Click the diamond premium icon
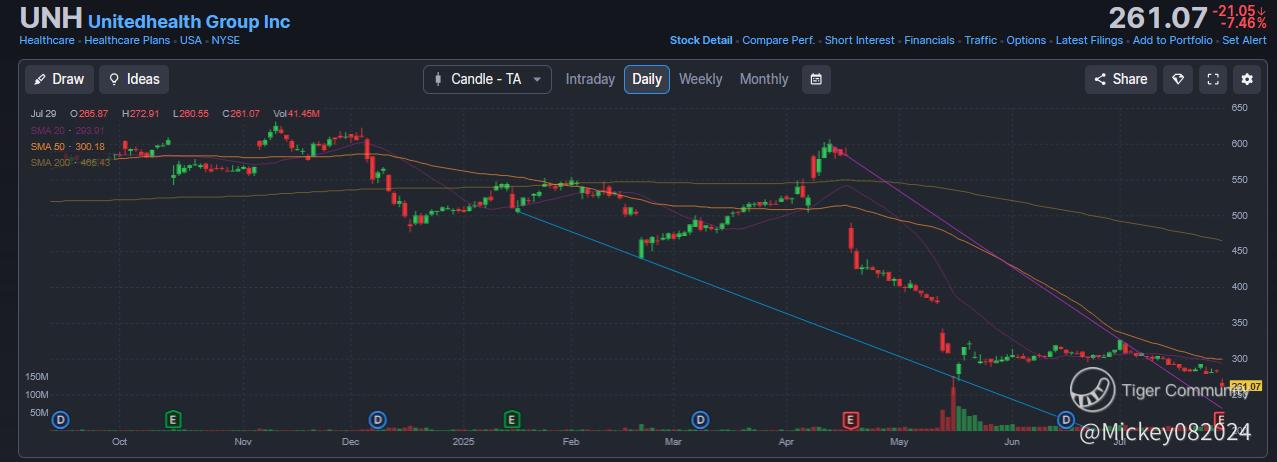The image size is (1277, 462). pyautogui.click(x=1178, y=79)
